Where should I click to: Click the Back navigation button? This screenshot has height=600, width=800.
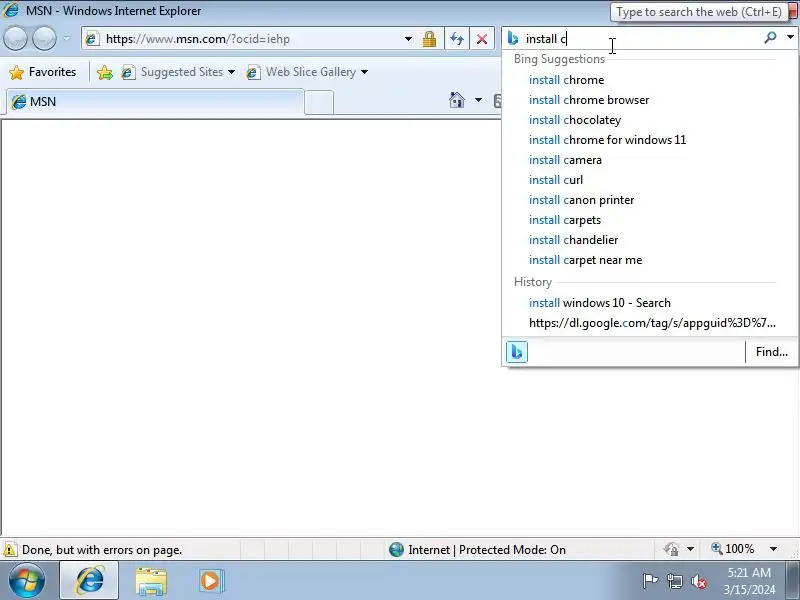pyautogui.click(x=15, y=39)
